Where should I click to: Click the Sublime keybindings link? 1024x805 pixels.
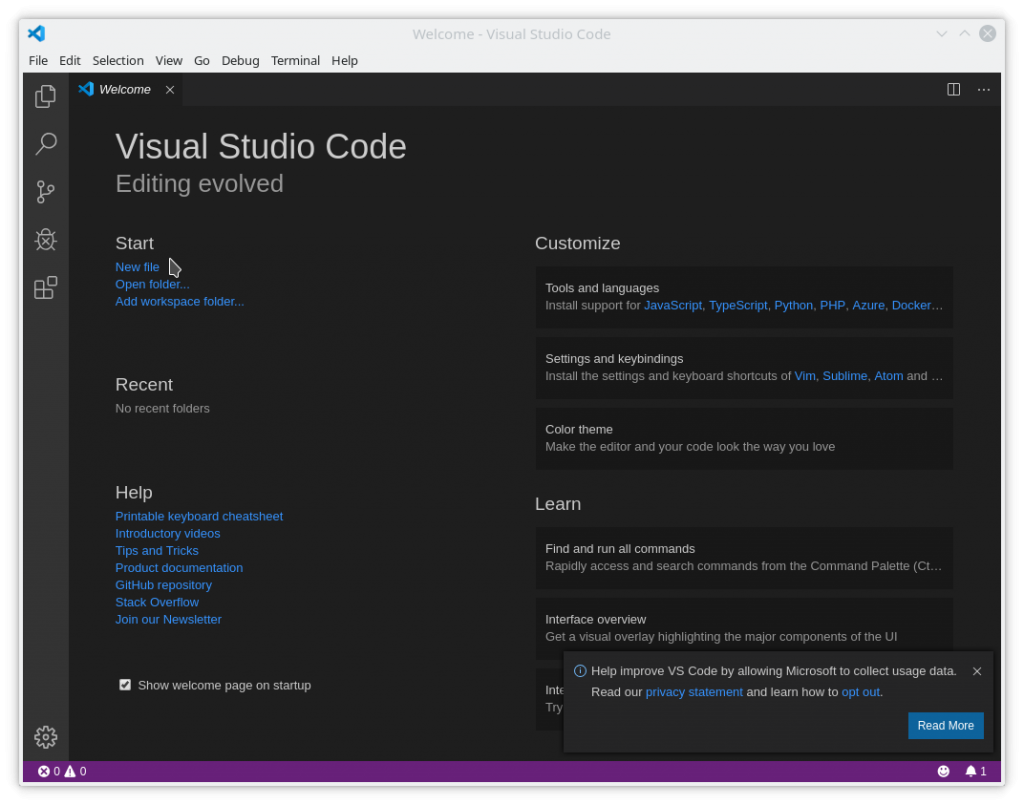844,376
